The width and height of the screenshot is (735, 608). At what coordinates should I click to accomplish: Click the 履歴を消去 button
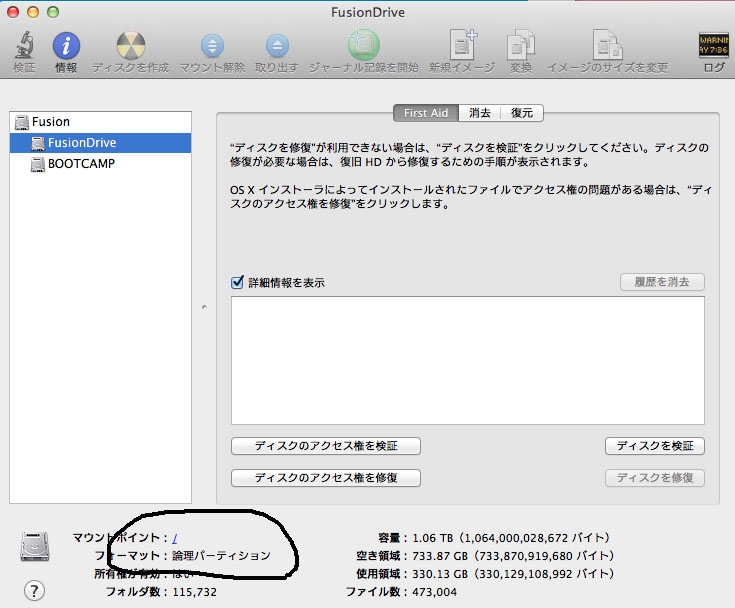662,282
